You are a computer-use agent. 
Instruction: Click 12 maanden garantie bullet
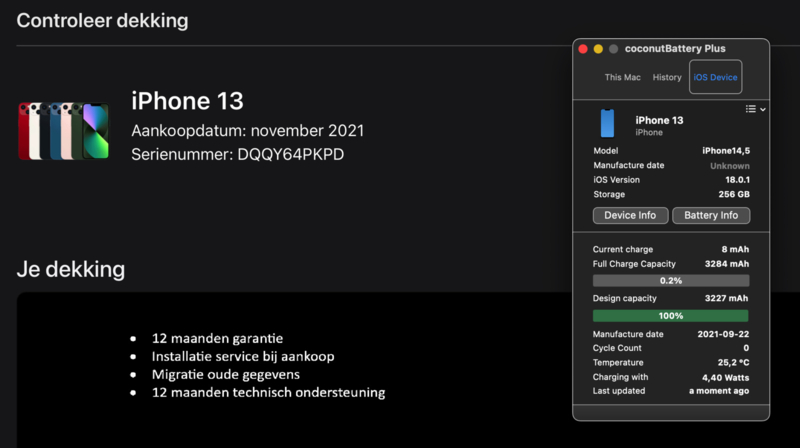pos(217,338)
